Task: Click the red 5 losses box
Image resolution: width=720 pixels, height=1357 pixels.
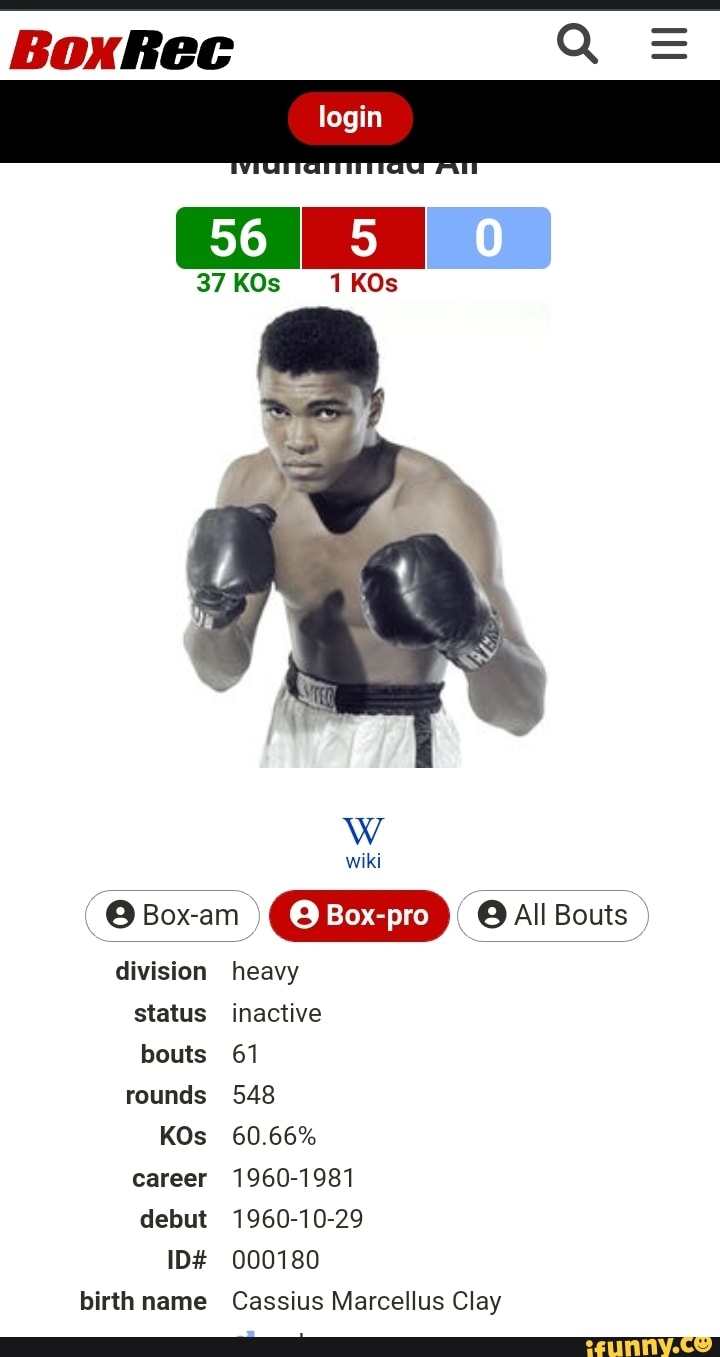Action: (363, 238)
